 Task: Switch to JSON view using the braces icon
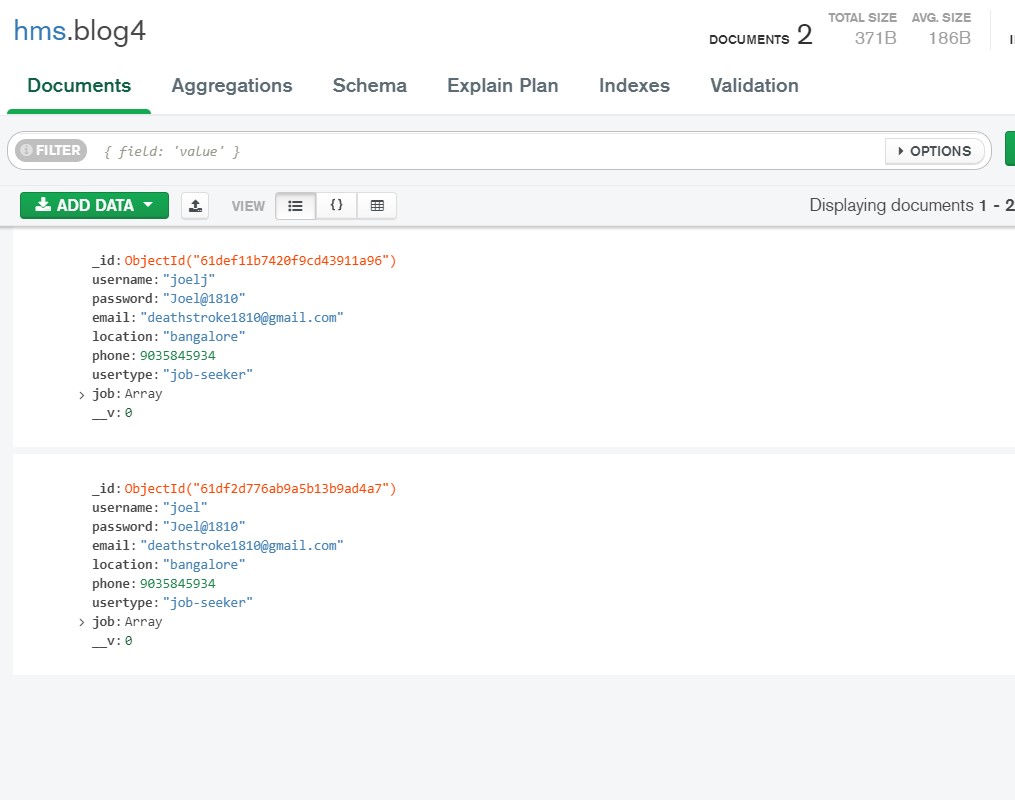click(336, 204)
